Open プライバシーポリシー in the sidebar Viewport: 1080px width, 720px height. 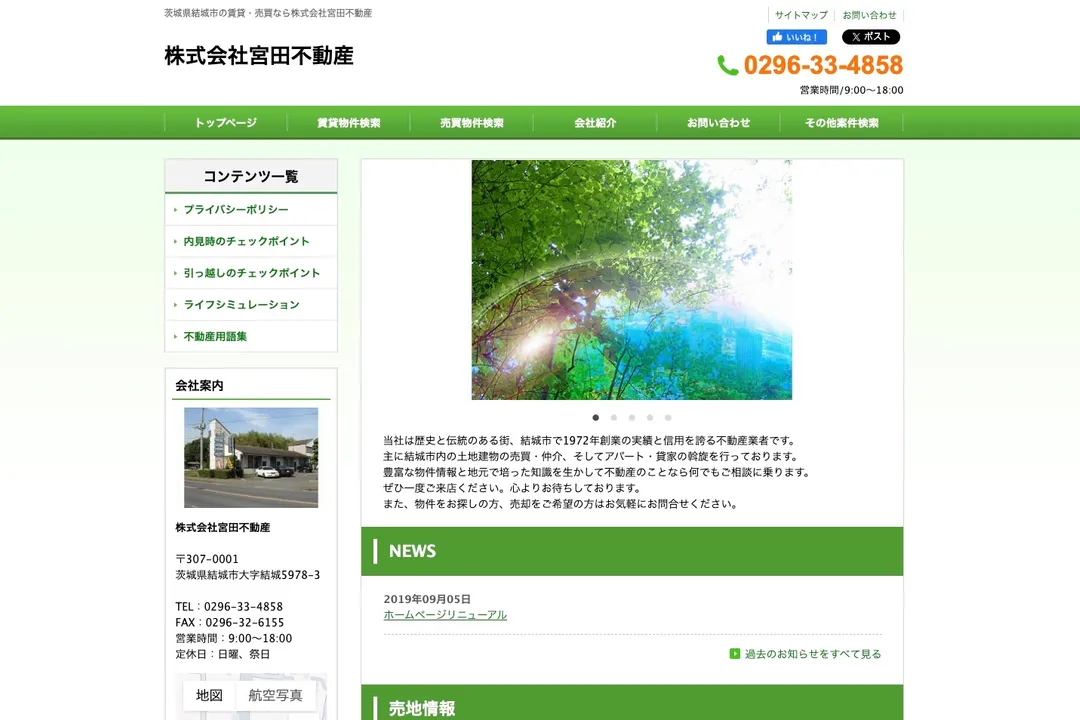236,210
